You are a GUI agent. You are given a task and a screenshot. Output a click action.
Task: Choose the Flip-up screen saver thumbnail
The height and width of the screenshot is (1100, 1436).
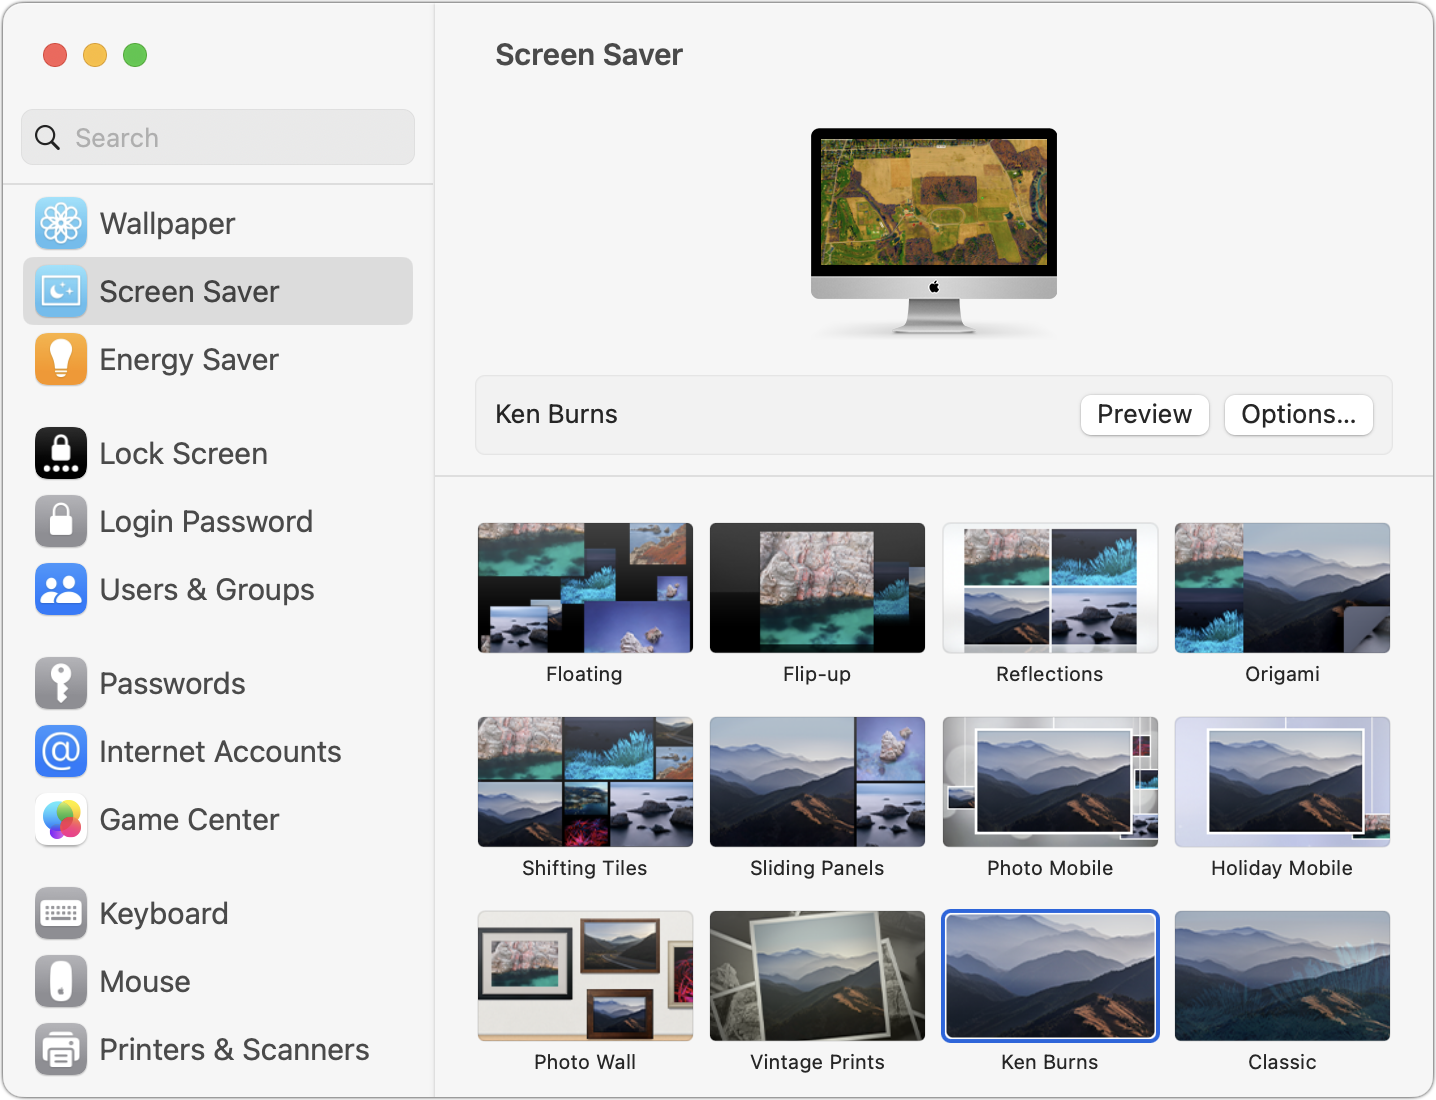tap(817, 588)
